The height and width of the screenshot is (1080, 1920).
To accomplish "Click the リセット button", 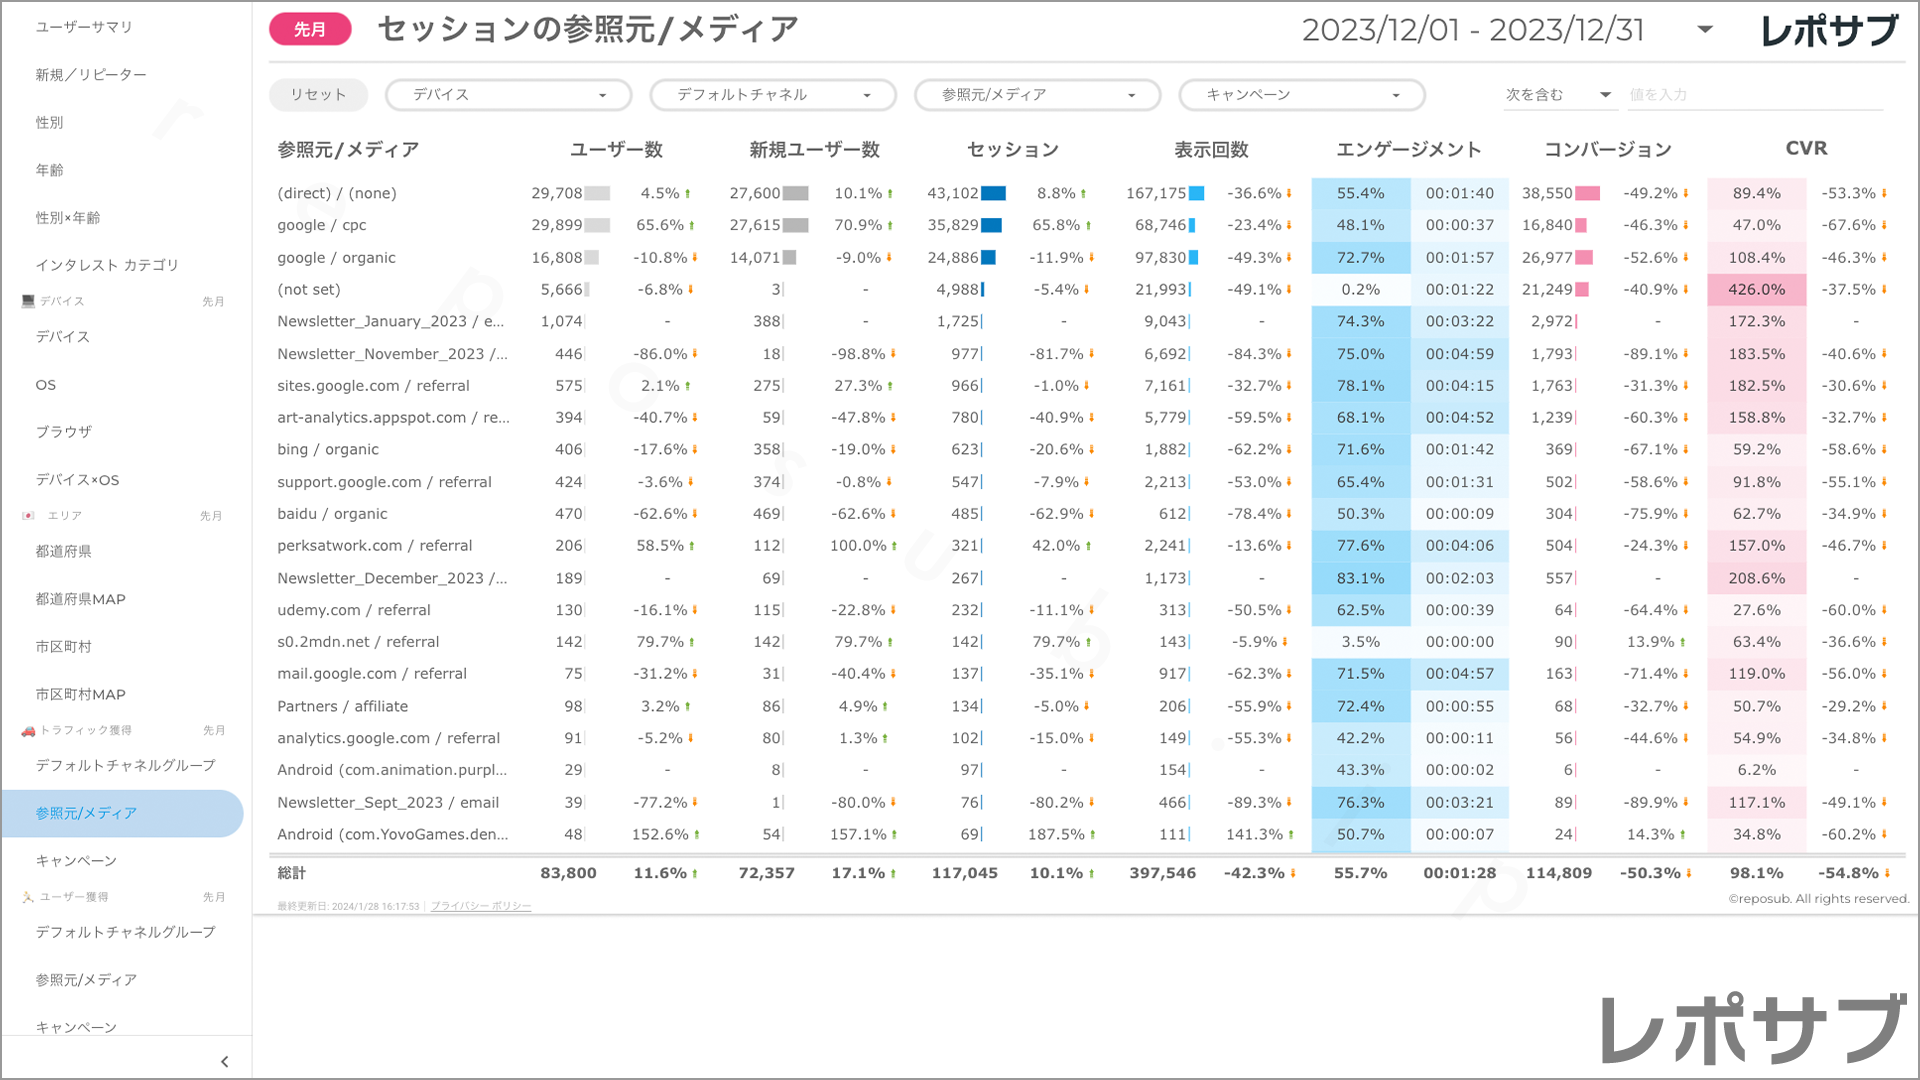I will [x=318, y=95].
